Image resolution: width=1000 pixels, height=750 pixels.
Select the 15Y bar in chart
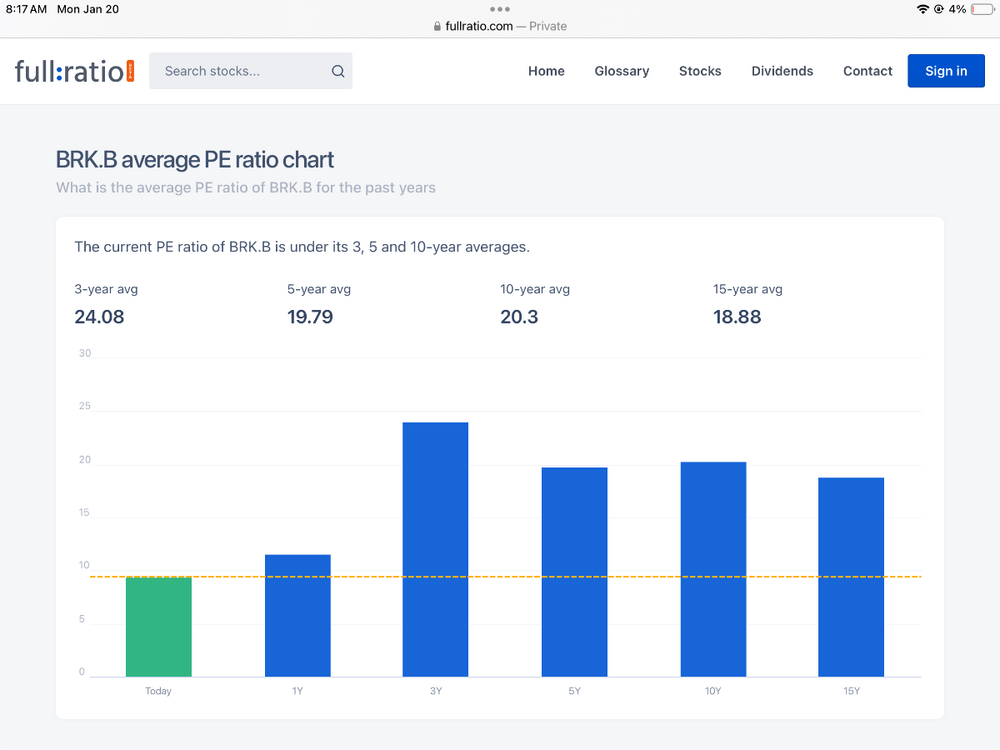tap(851, 577)
